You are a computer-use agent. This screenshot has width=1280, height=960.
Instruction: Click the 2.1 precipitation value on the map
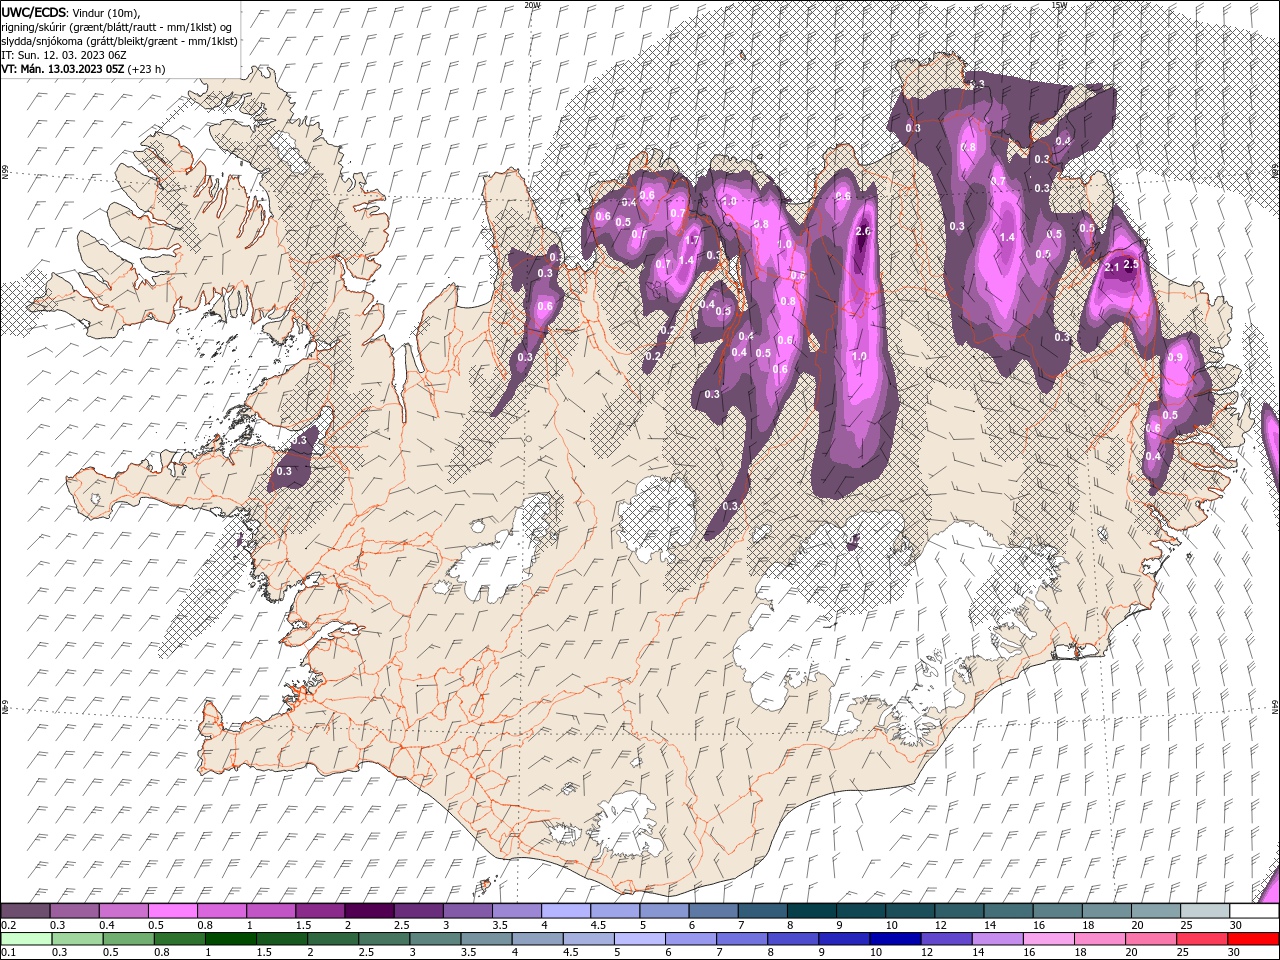click(1112, 267)
